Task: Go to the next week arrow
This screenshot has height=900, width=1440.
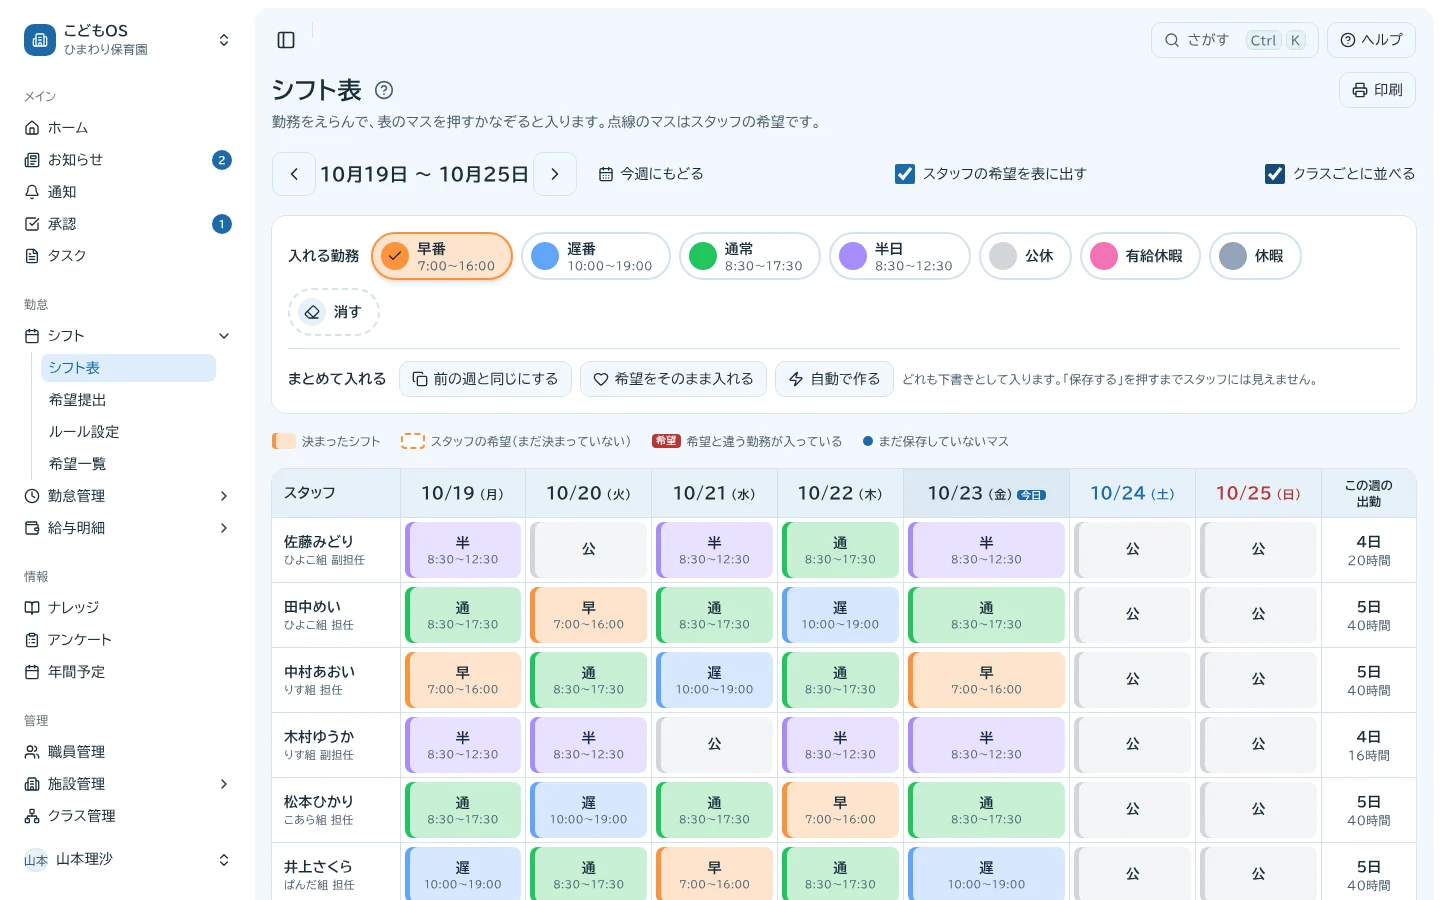Action: point(555,174)
